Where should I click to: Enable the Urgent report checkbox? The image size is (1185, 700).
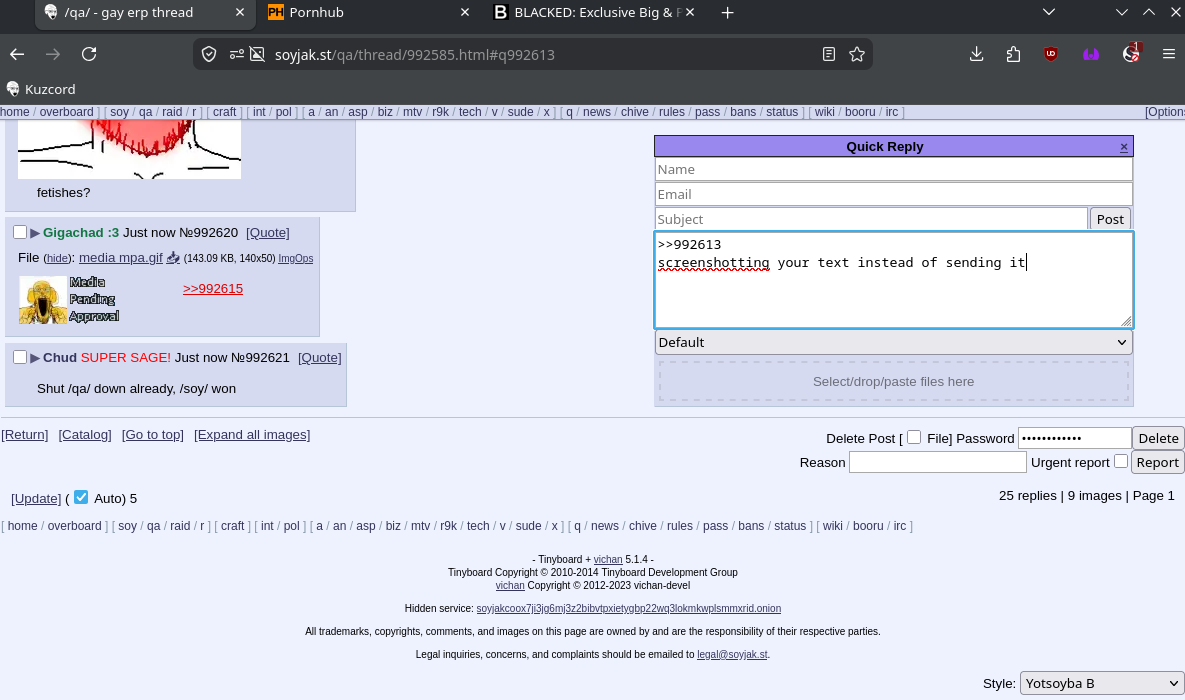tap(1121, 461)
